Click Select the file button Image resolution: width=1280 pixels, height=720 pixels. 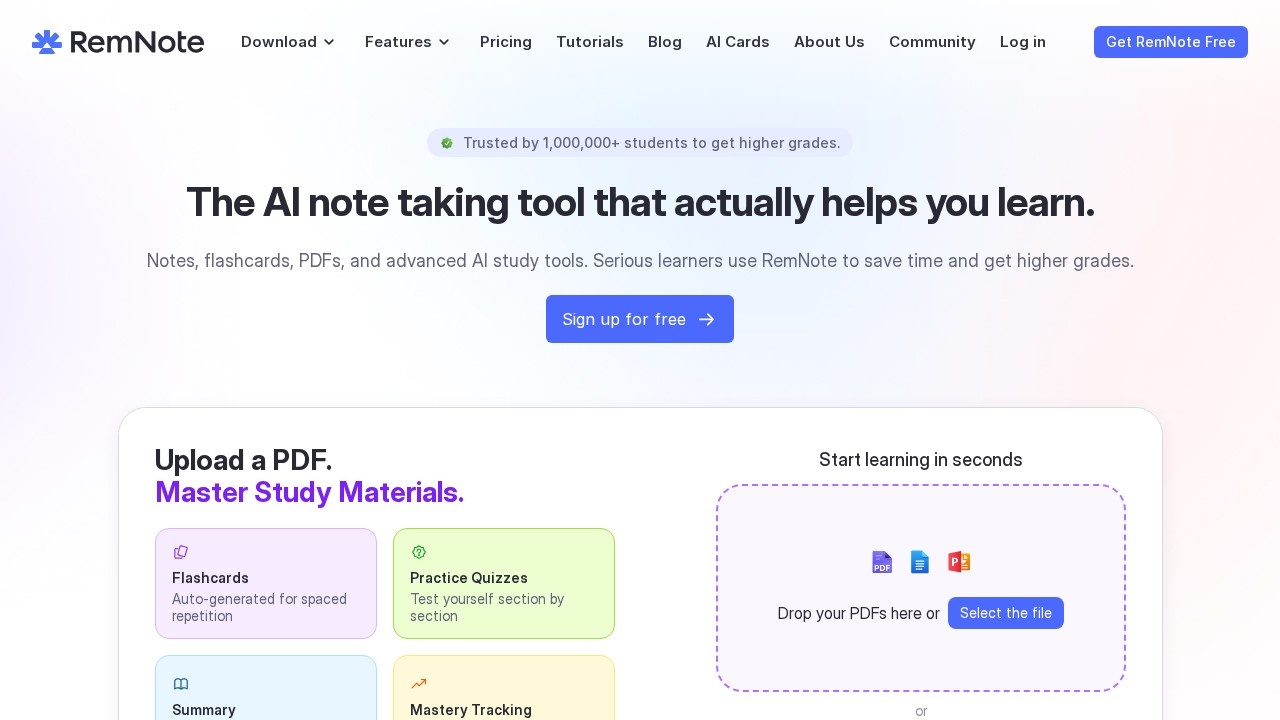pos(1006,613)
